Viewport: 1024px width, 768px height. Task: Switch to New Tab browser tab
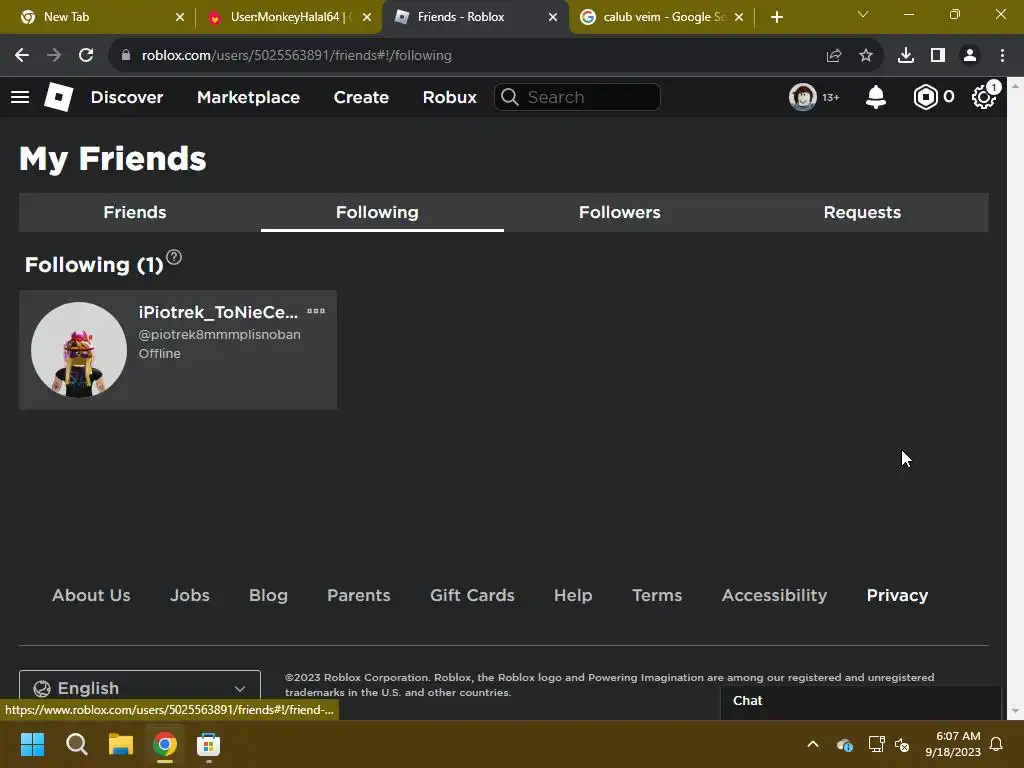pos(98,17)
